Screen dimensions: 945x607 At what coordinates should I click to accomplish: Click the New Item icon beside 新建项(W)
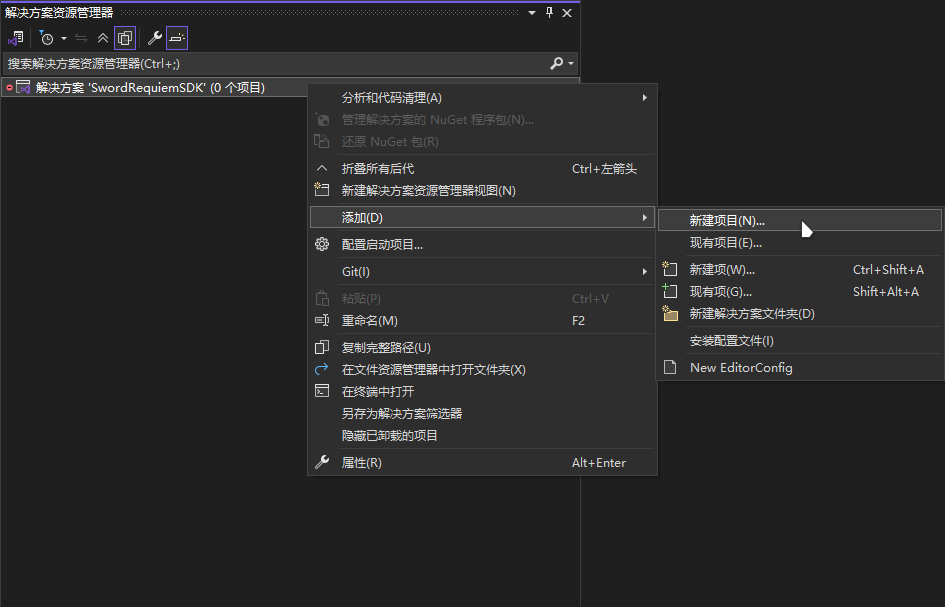(671, 269)
